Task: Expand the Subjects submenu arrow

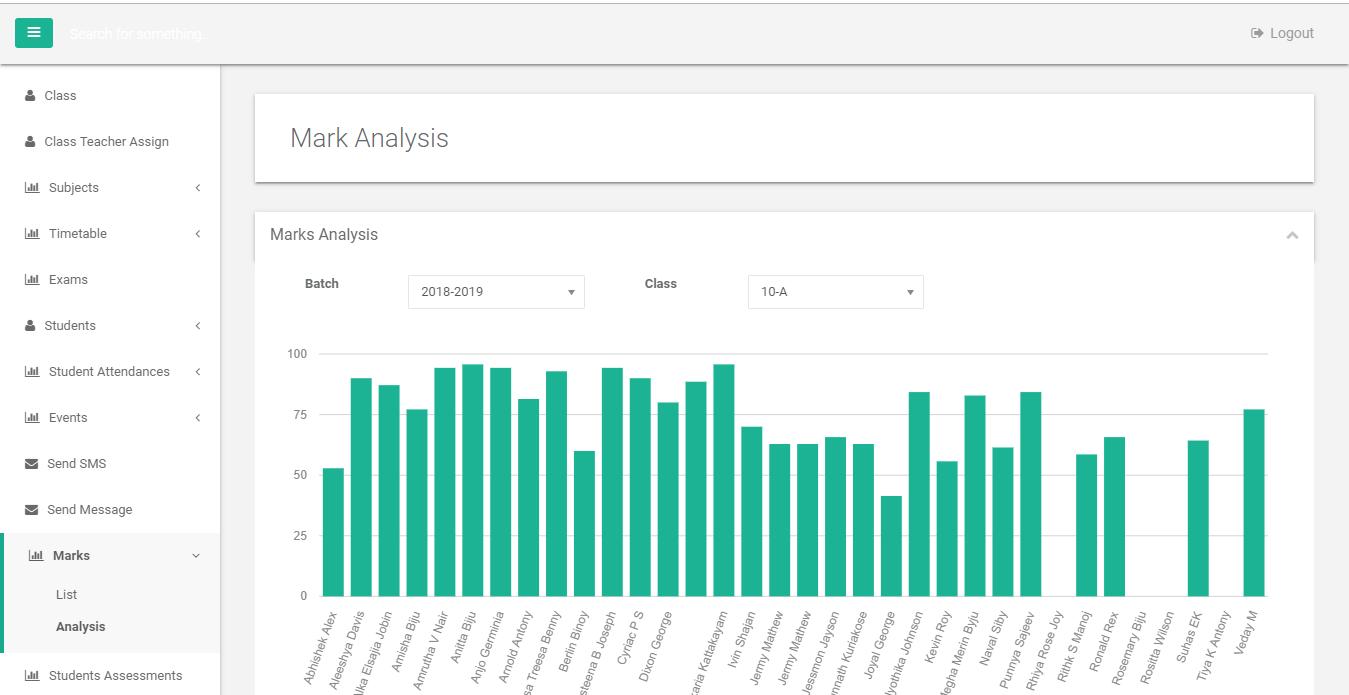Action: (x=198, y=188)
